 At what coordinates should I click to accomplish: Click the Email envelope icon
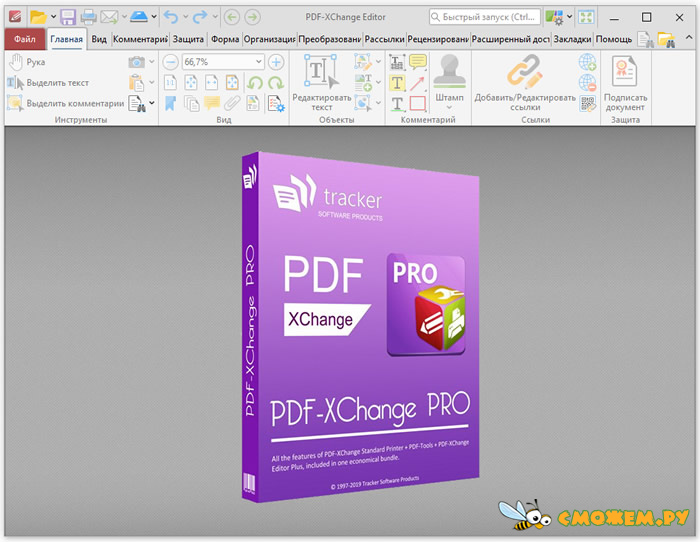click(109, 17)
